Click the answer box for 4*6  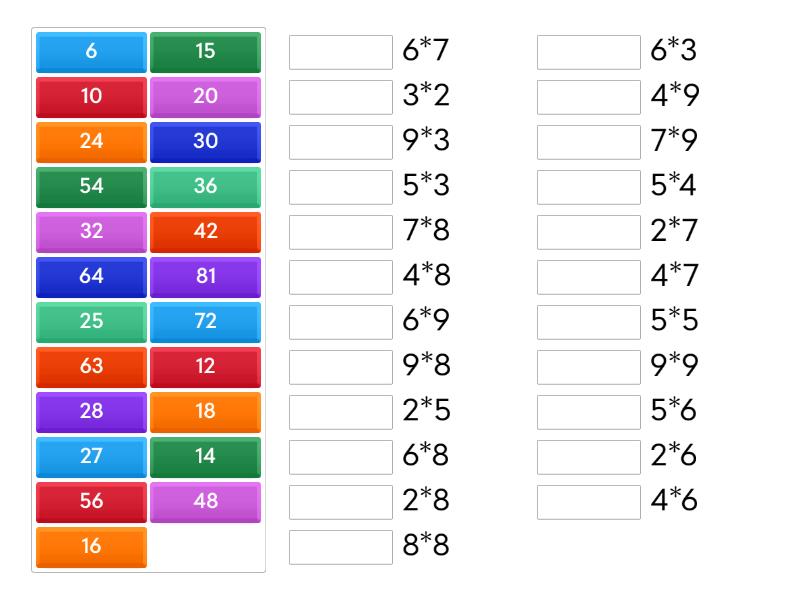[x=589, y=502]
